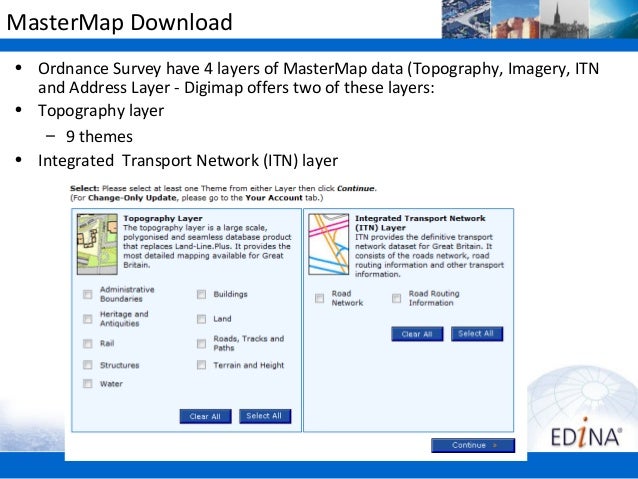Screen dimensions: 638x479
Task: Check the Water theme checkbox
Action: [x=87, y=383]
